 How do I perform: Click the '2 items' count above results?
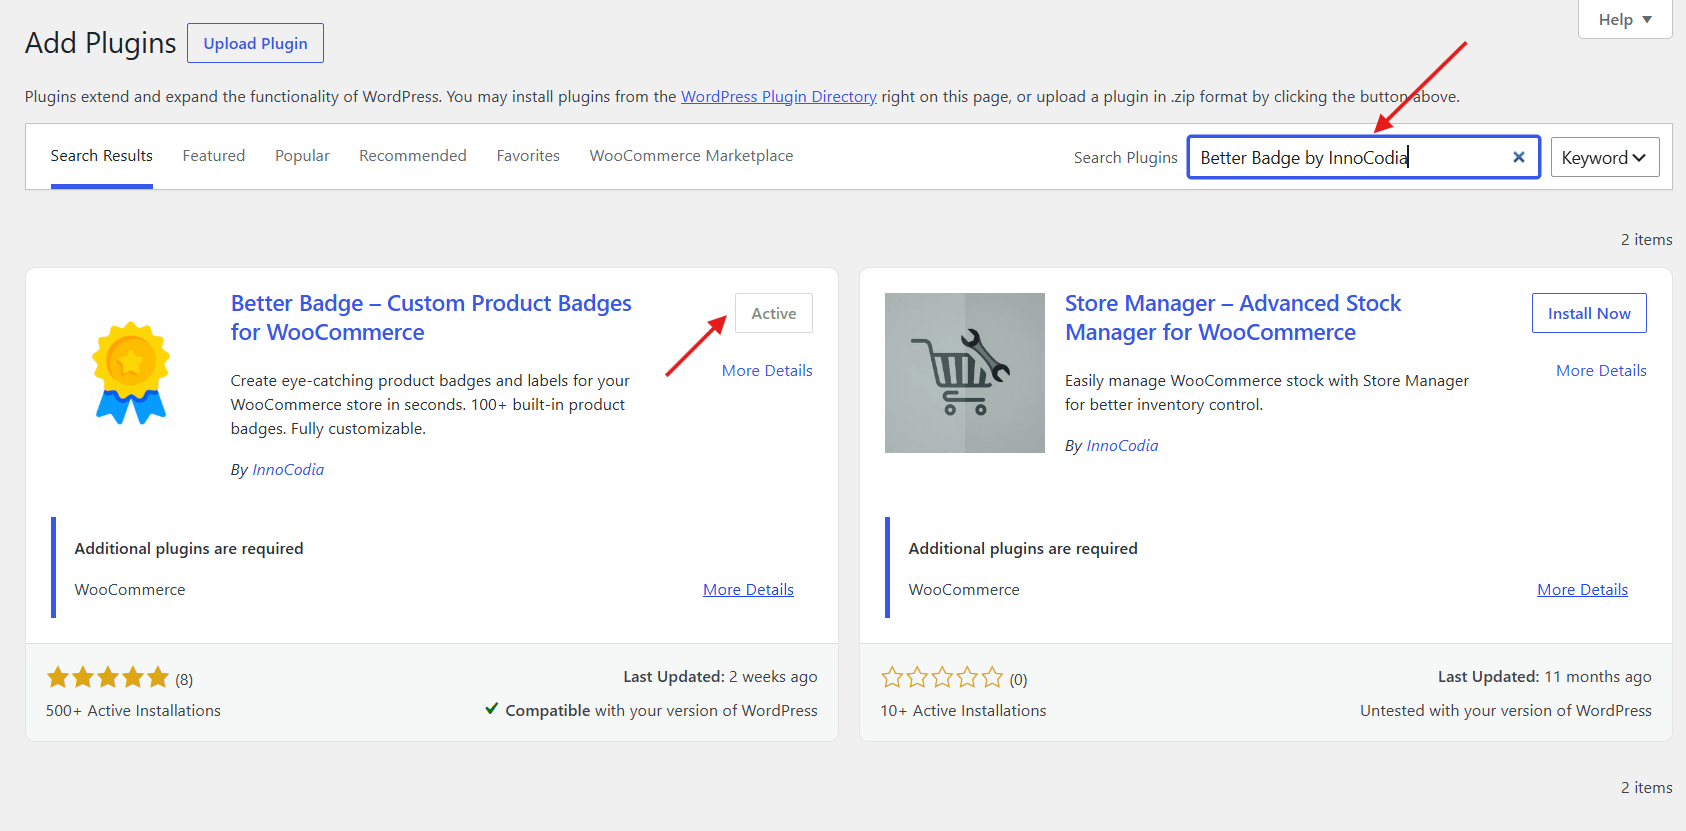pos(1646,240)
